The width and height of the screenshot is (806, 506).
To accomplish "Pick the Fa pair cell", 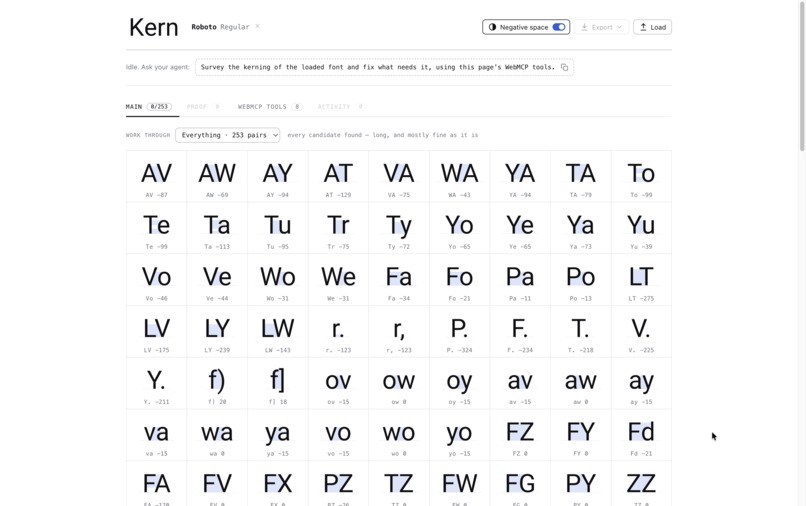I will pyautogui.click(x=399, y=280).
